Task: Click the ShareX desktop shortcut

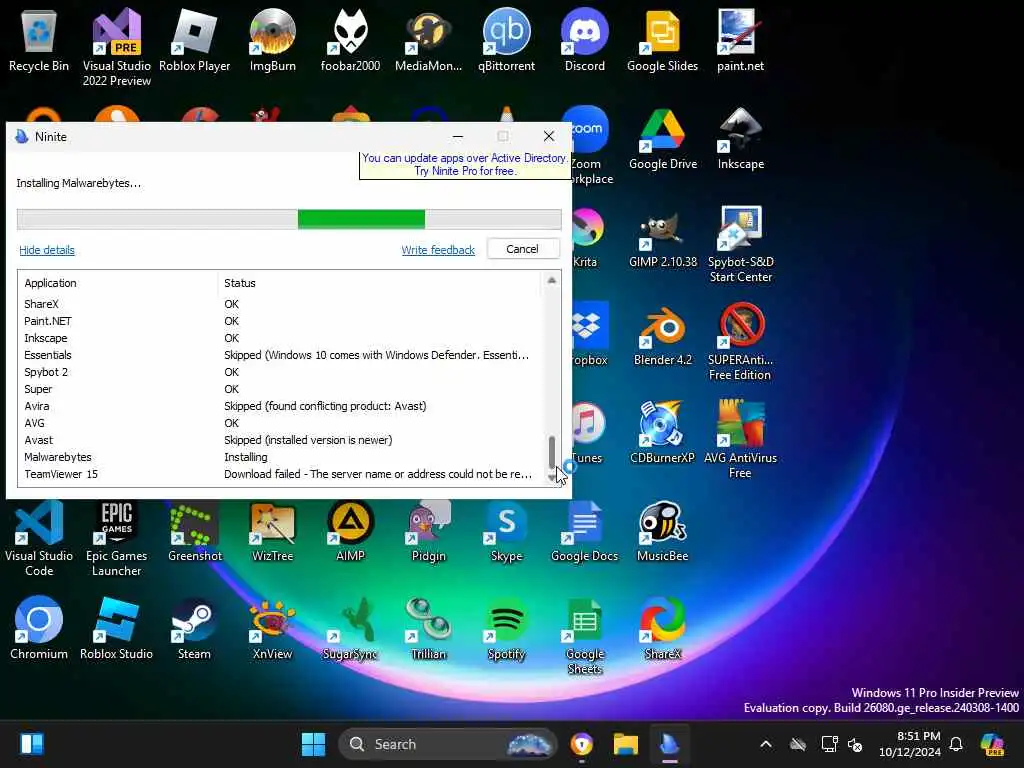Action: [662, 628]
